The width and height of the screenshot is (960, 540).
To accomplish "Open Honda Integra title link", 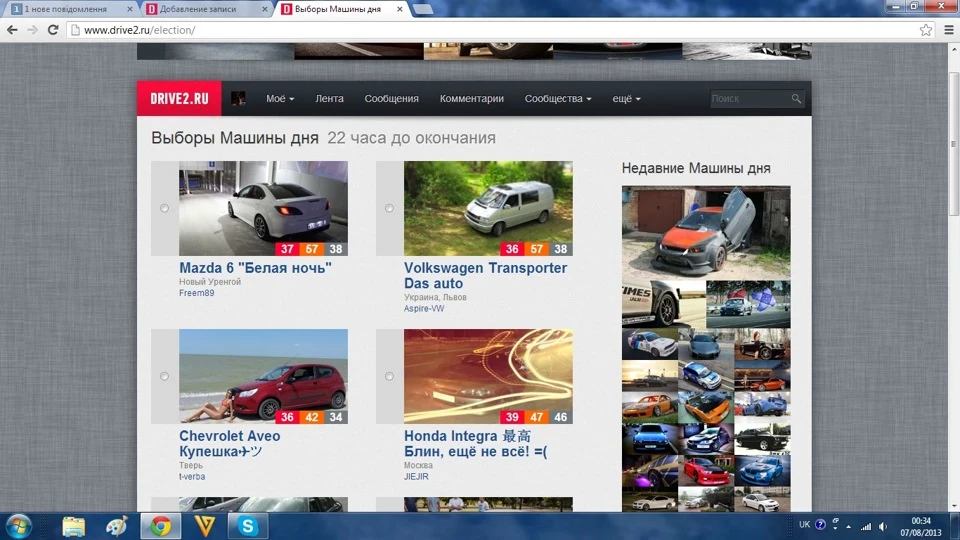I will [475, 443].
